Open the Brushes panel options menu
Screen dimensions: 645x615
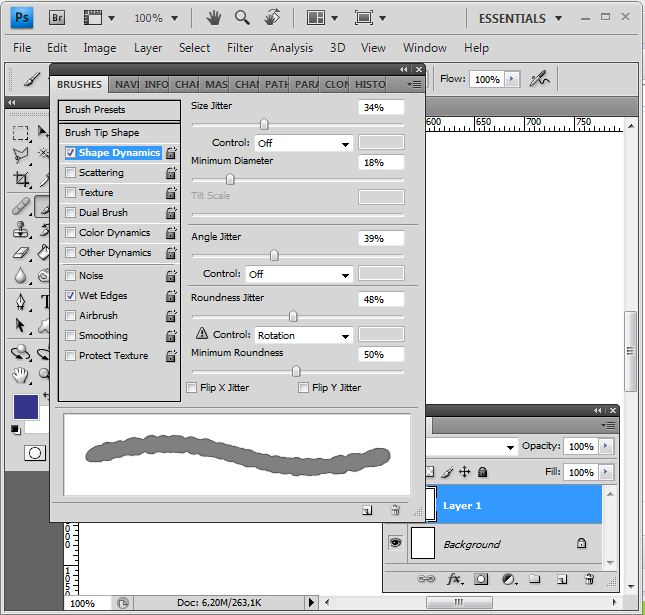[414, 84]
